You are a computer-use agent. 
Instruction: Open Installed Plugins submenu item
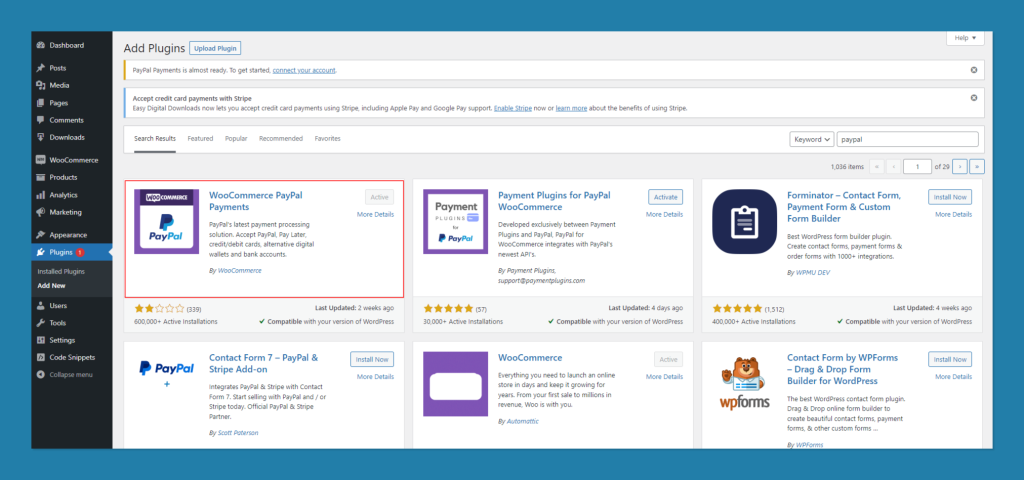(61, 271)
